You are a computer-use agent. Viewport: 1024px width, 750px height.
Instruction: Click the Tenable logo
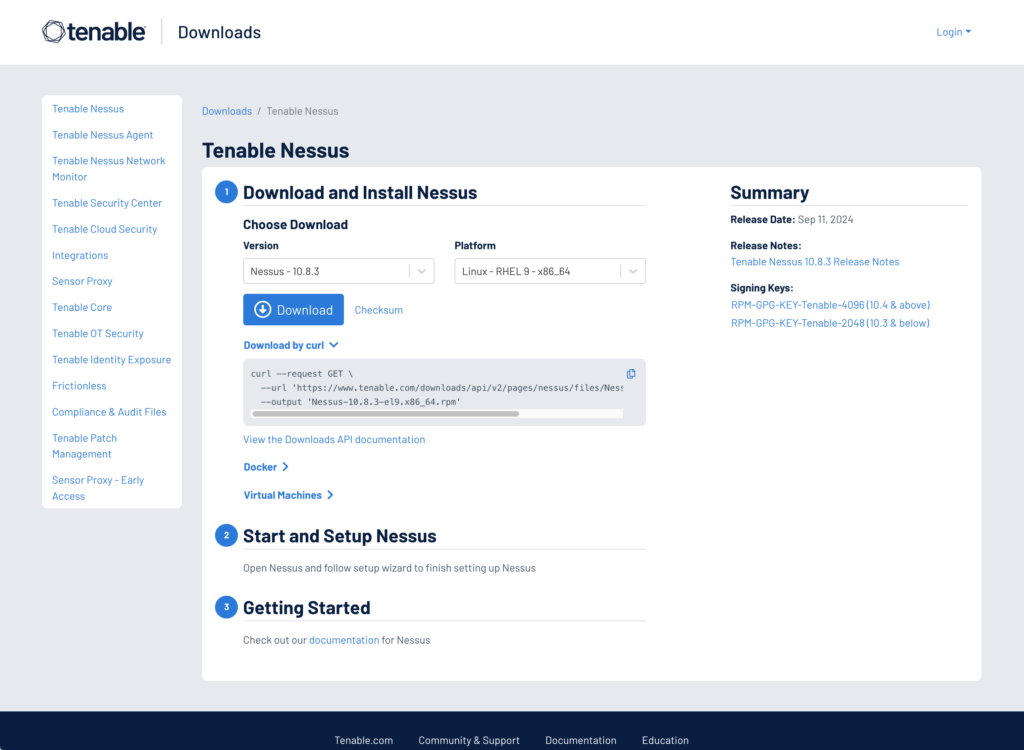pos(93,31)
